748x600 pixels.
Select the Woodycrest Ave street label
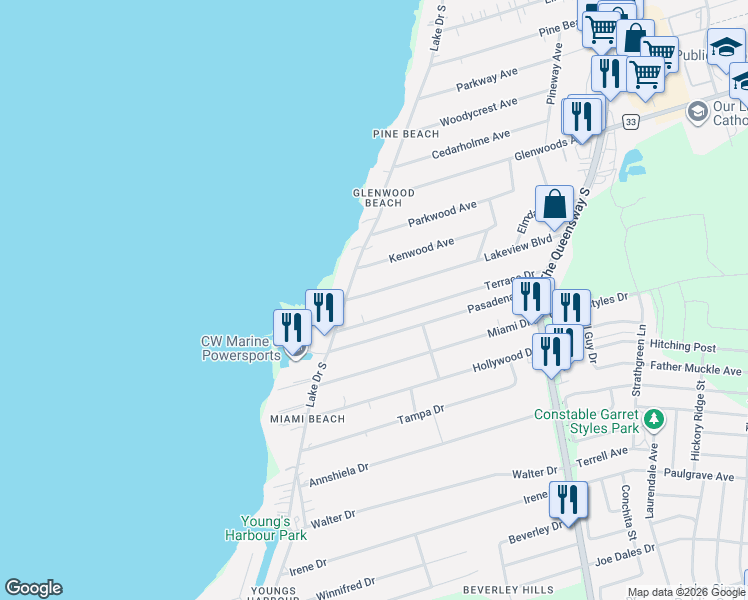(478, 112)
